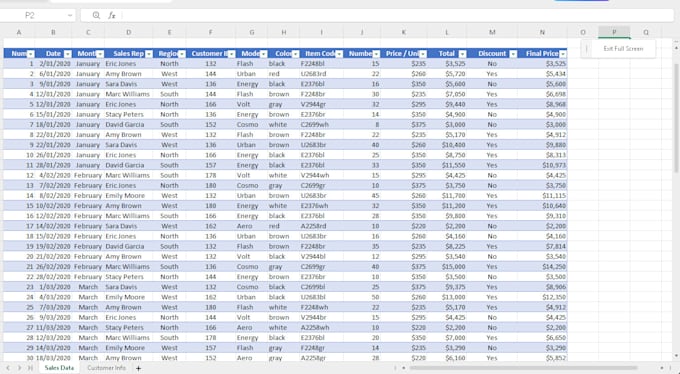
Task: Click horizontal scrollbar left arrow
Action: click(403, 368)
